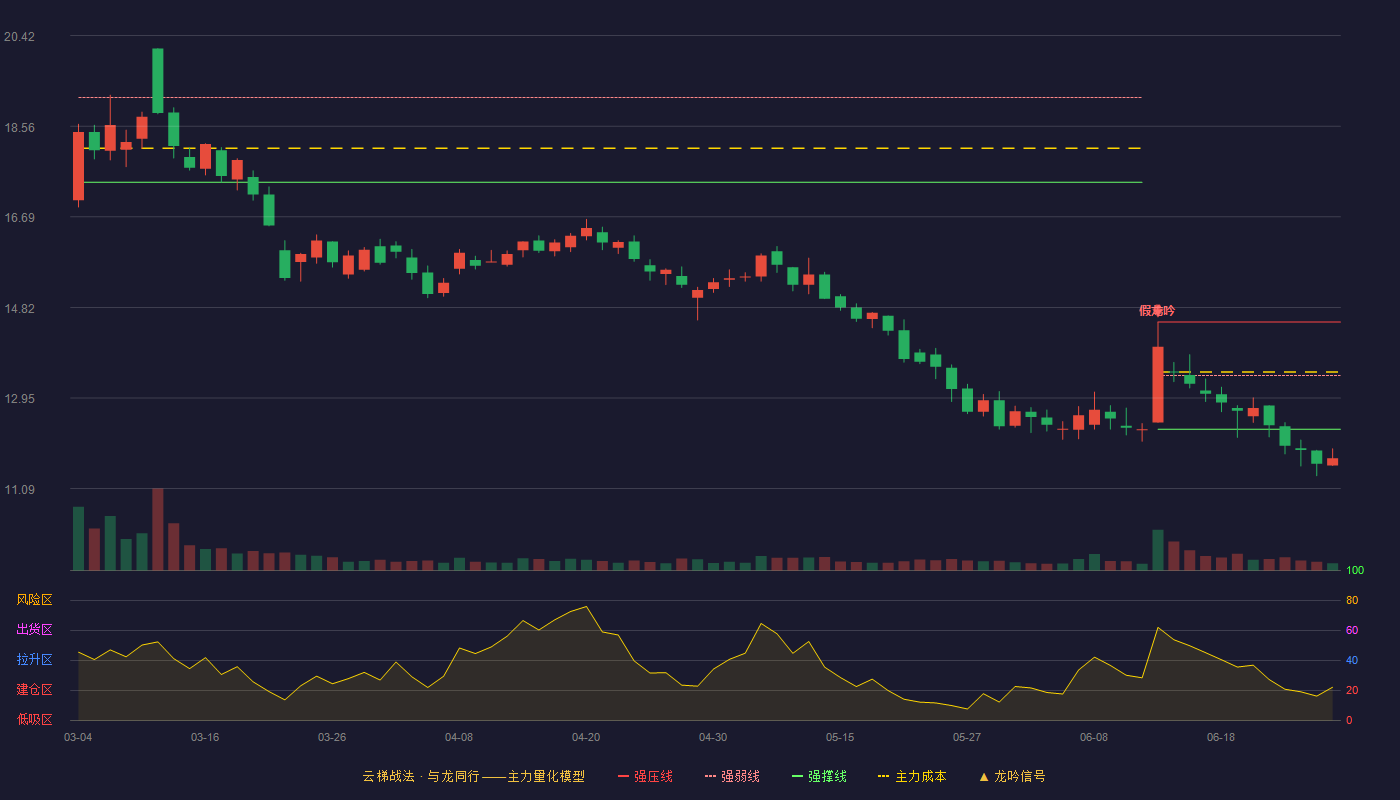Toggle the 主力成本 legend series

click(x=912, y=776)
